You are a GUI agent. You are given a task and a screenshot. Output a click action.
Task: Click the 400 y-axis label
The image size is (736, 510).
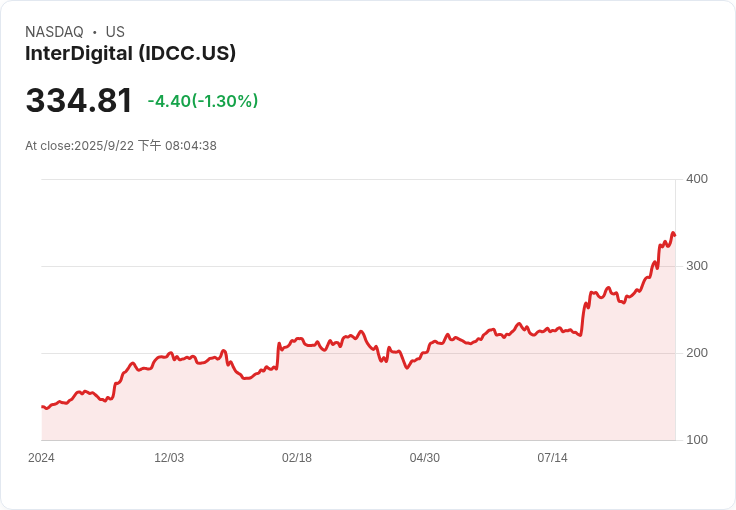[696, 179]
